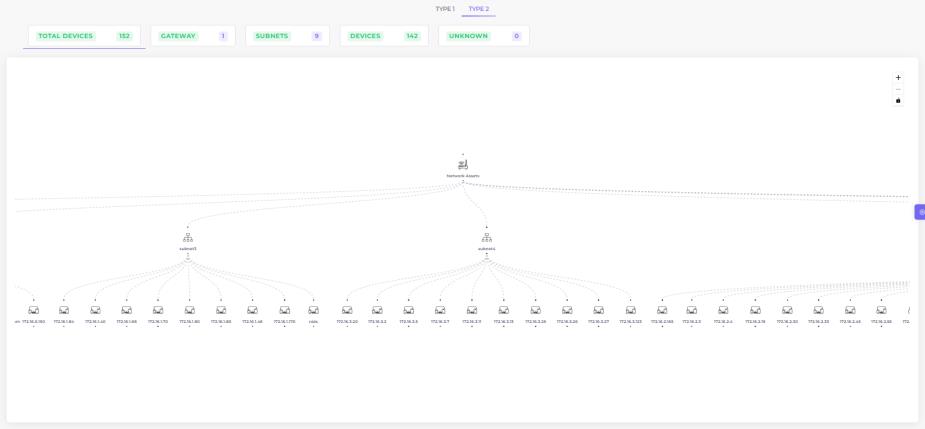Image resolution: width=925 pixels, height=429 pixels.
Task: Zoom in on the network graph
Action: click(898, 78)
